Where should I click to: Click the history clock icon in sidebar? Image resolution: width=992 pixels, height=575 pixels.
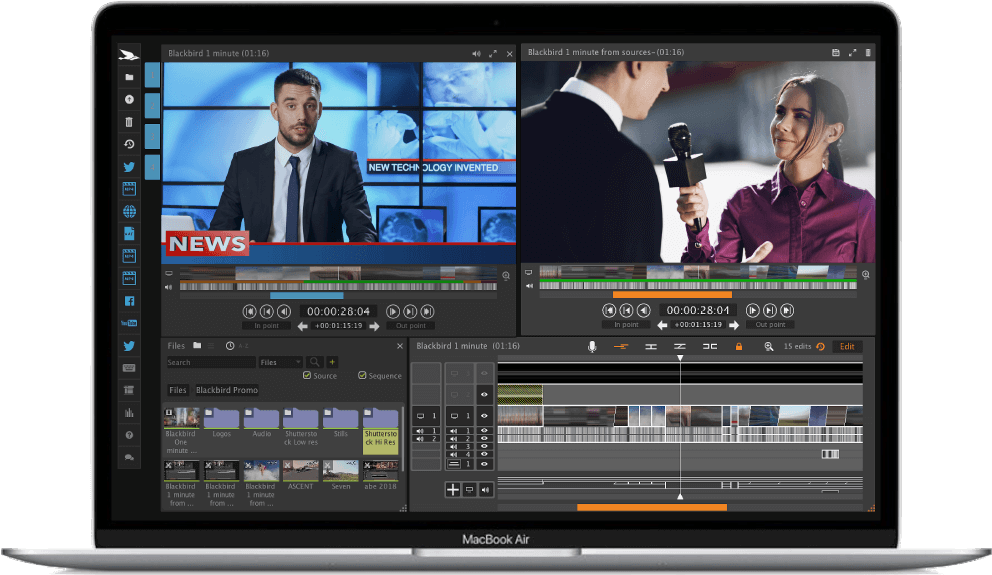(129, 144)
